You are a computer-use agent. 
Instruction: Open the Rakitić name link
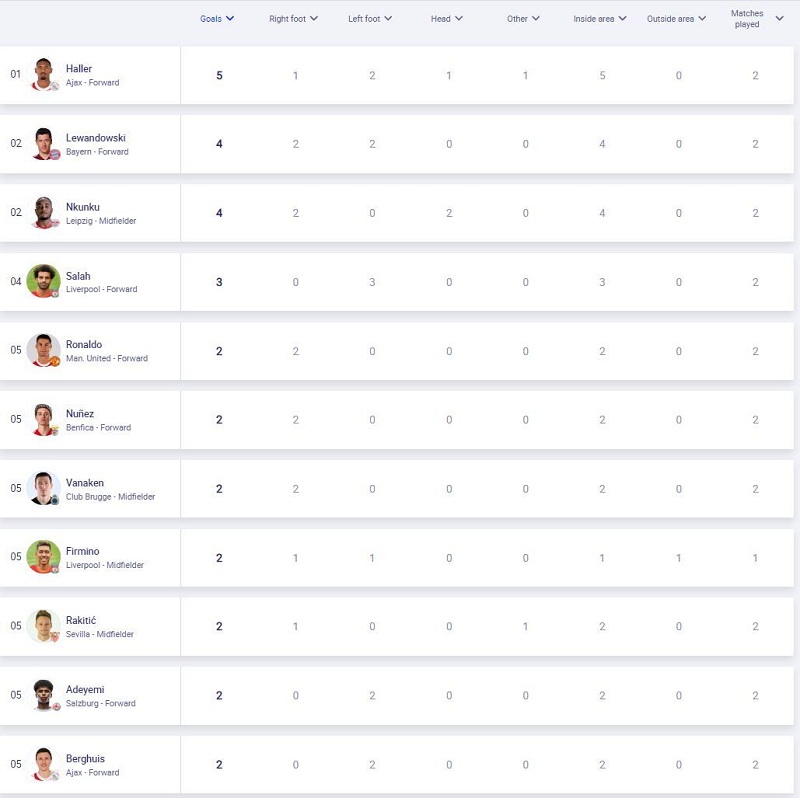tap(81, 620)
